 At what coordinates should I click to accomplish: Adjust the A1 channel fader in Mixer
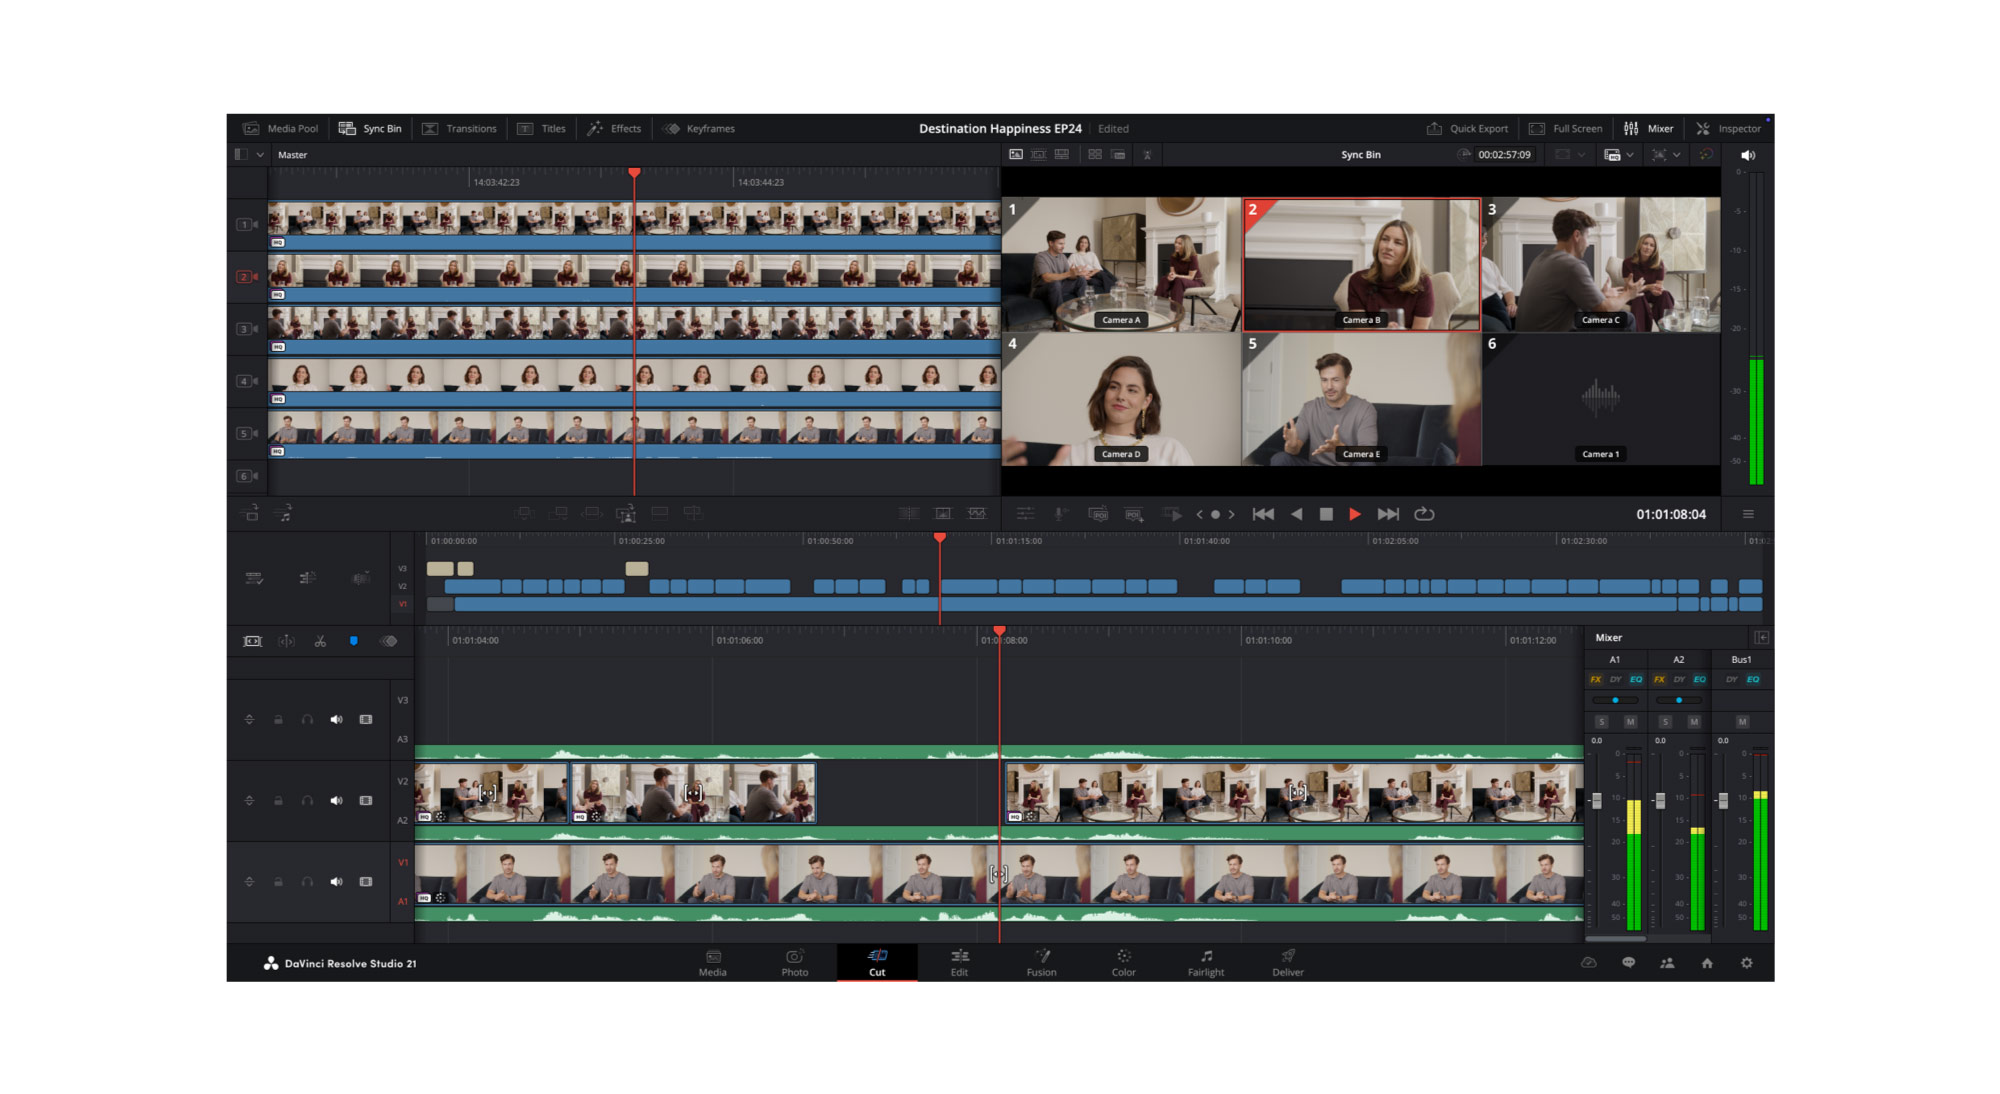click(1596, 800)
